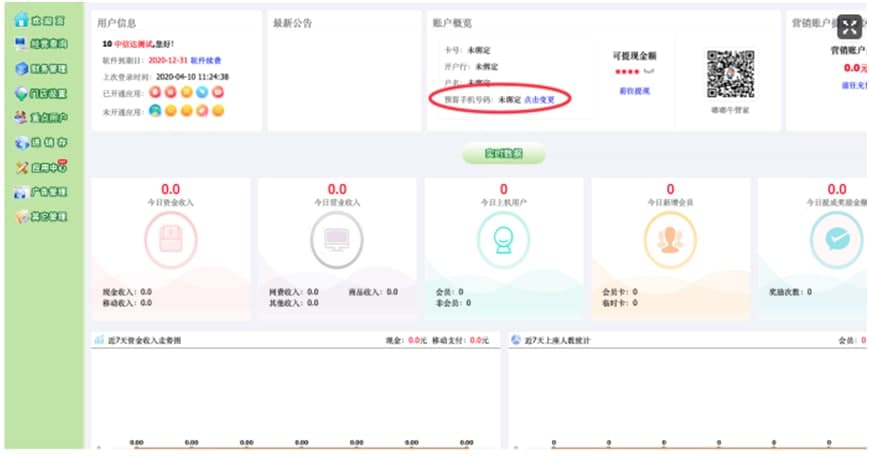The image size is (869, 456).
Task: Click the 前往提现 withdraw link
Action: click(x=634, y=91)
